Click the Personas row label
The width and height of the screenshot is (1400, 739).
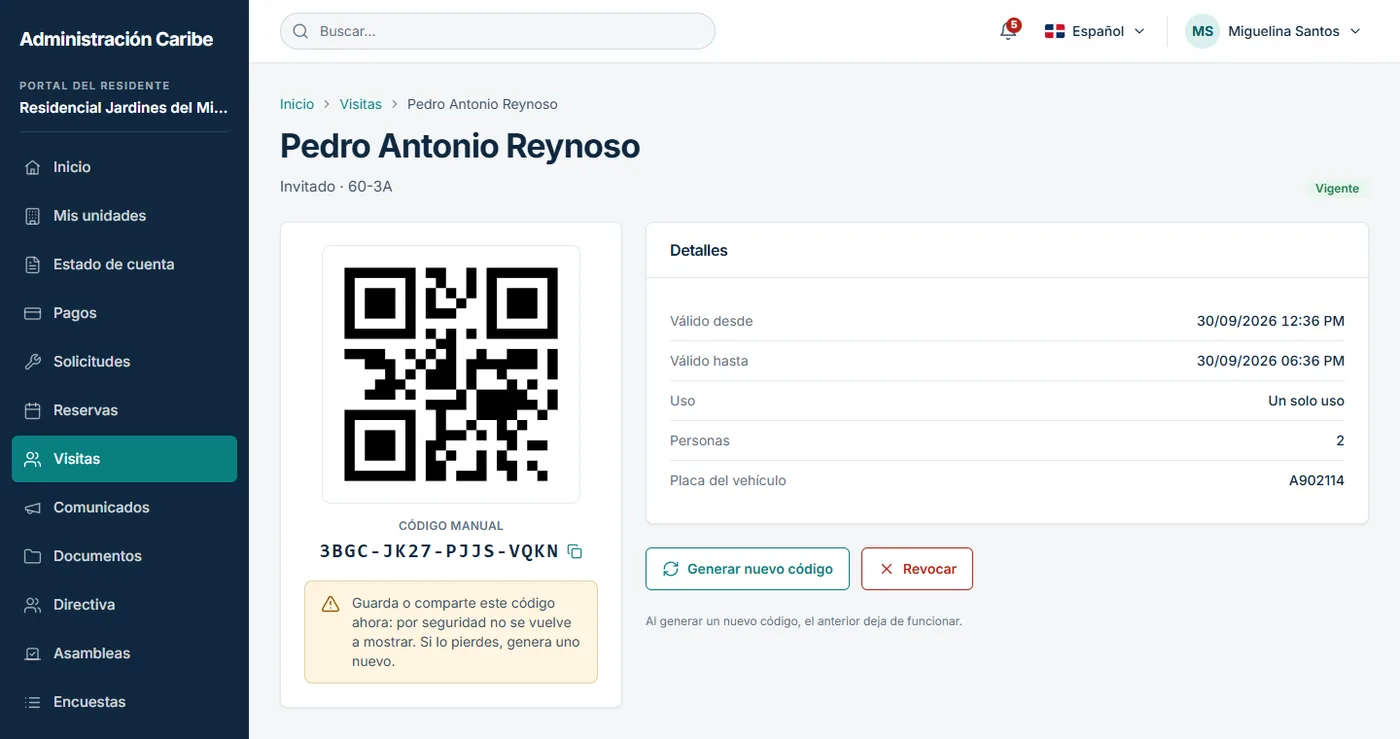[x=700, y=441]
